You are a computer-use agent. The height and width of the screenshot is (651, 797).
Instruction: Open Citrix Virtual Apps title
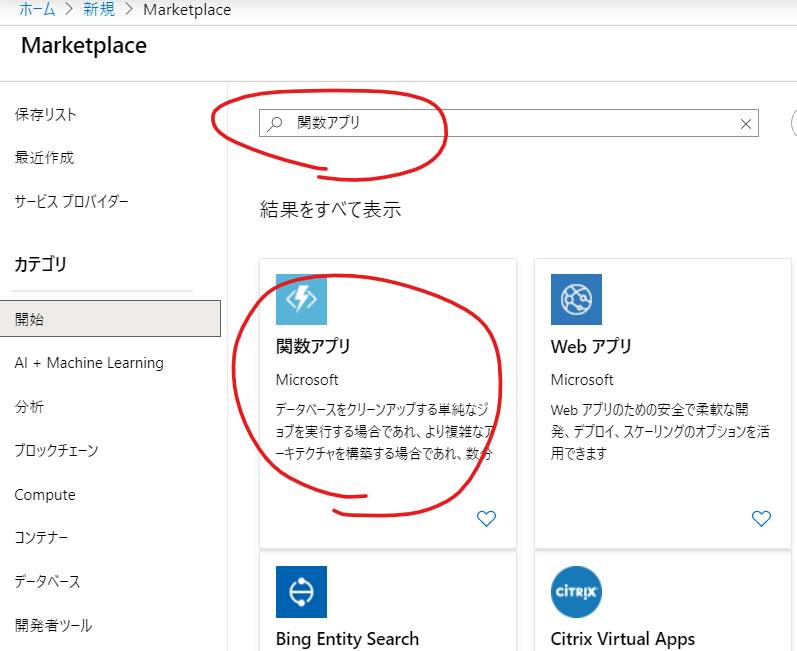coord(623,638)
